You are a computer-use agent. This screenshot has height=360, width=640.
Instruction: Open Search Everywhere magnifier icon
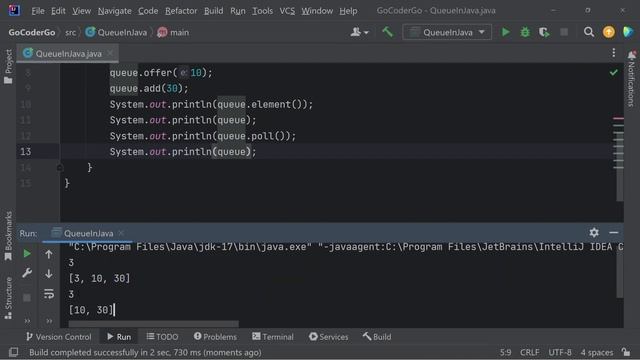589,32
